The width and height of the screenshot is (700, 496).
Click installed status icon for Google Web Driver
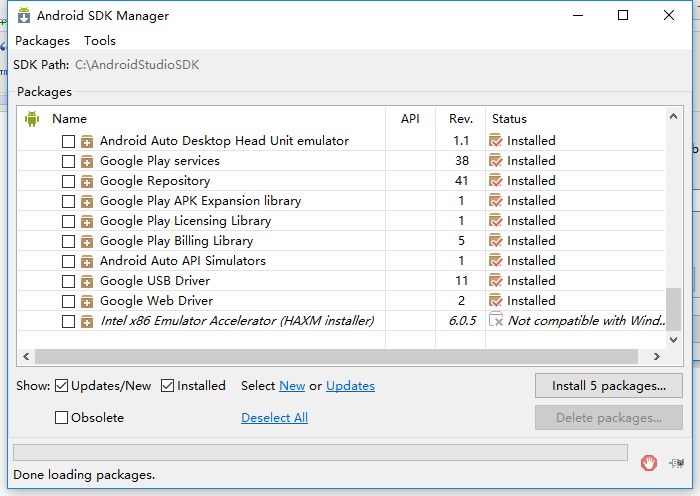coord(496,301)
